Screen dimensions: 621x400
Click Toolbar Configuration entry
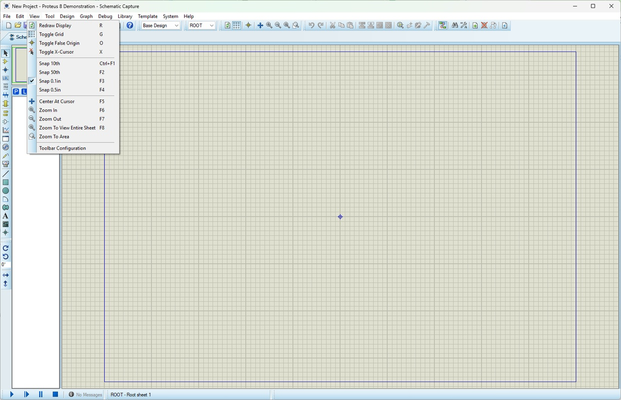click(62, 148)
